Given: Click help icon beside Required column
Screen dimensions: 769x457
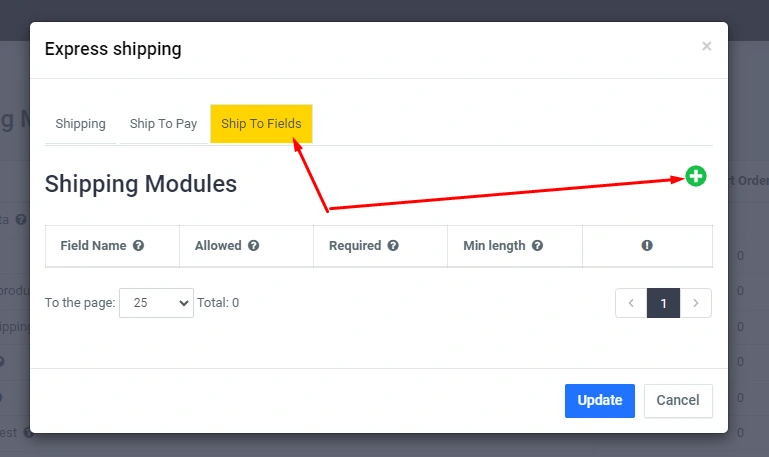Looking at the screenshot, I should (x=394, y=246).
